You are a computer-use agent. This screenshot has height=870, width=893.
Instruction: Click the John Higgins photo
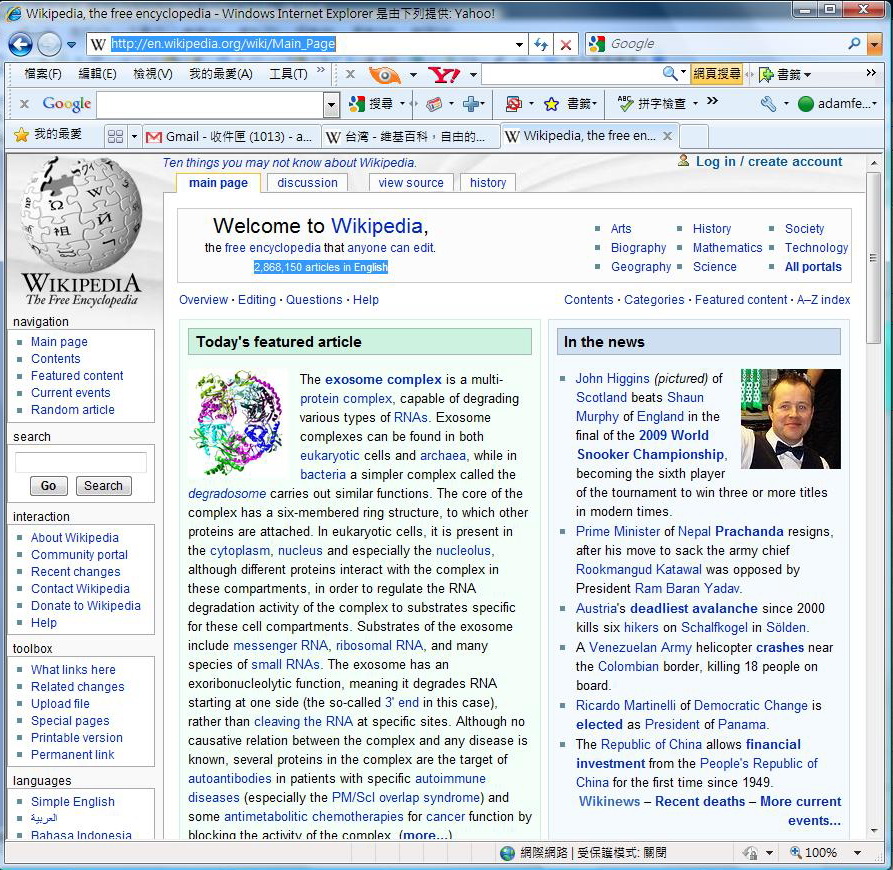point(790,419)
